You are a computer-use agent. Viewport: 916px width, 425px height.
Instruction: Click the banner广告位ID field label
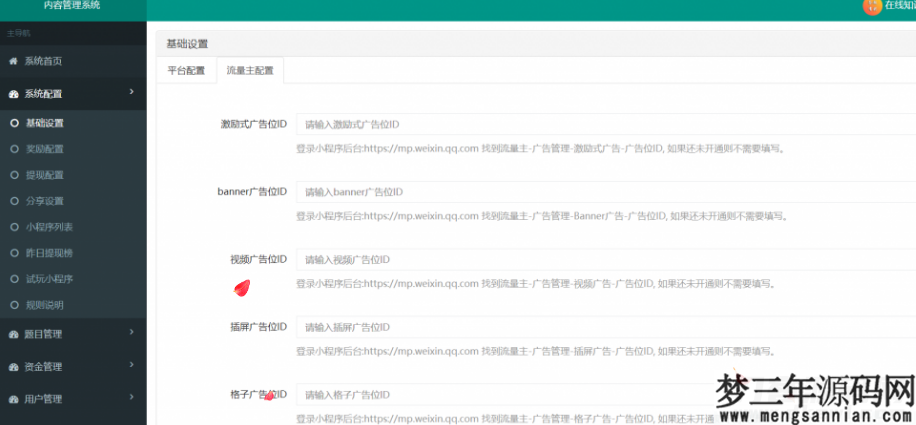point(252,192)
